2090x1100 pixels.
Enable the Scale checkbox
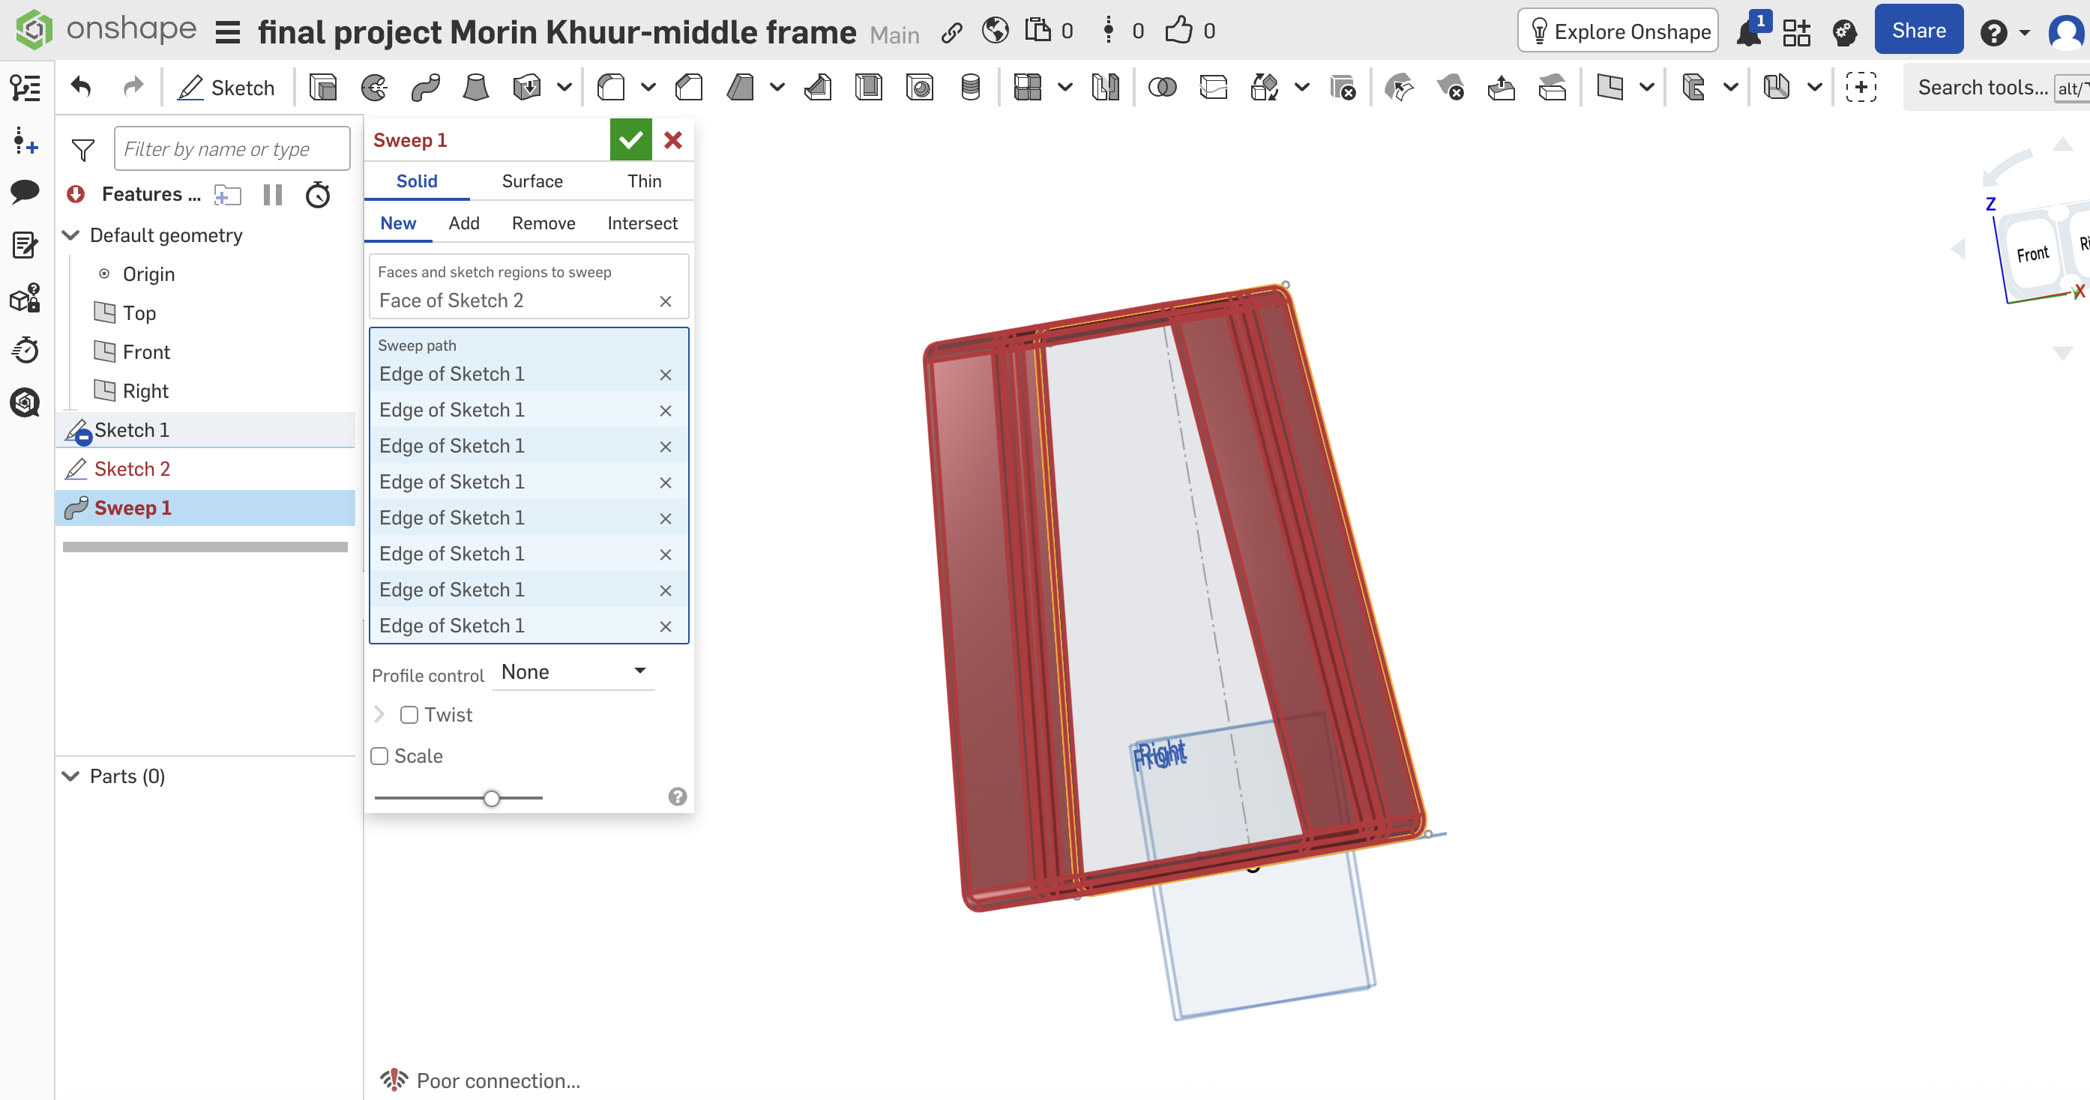pyautogui.click(x=379, y=756)
